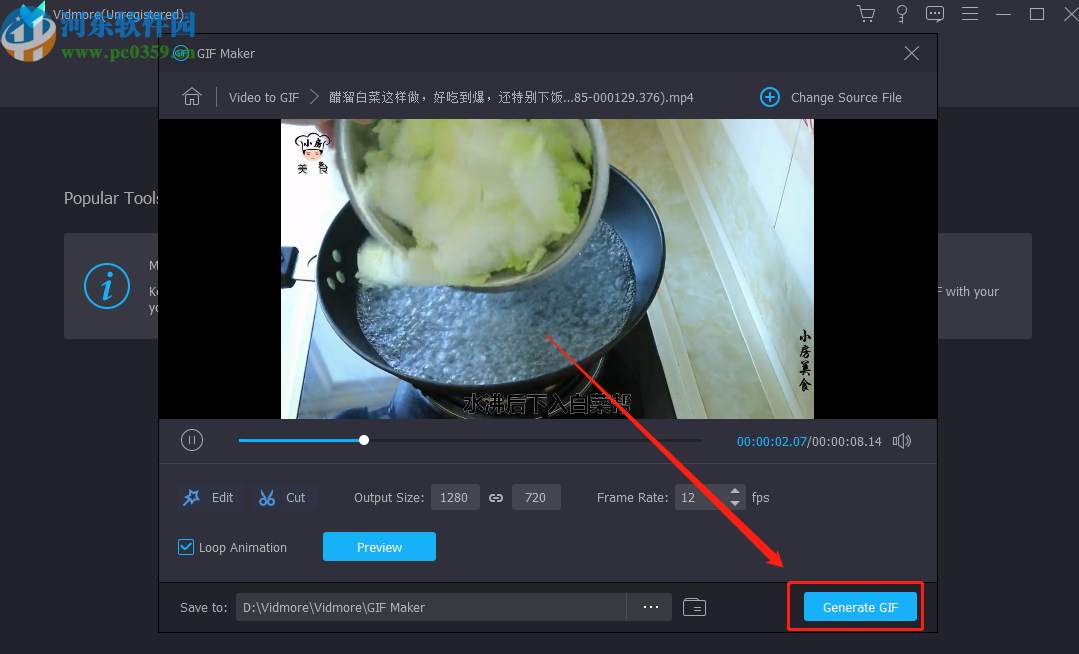Increase frame rate with up arrow

tap(736, 491)
